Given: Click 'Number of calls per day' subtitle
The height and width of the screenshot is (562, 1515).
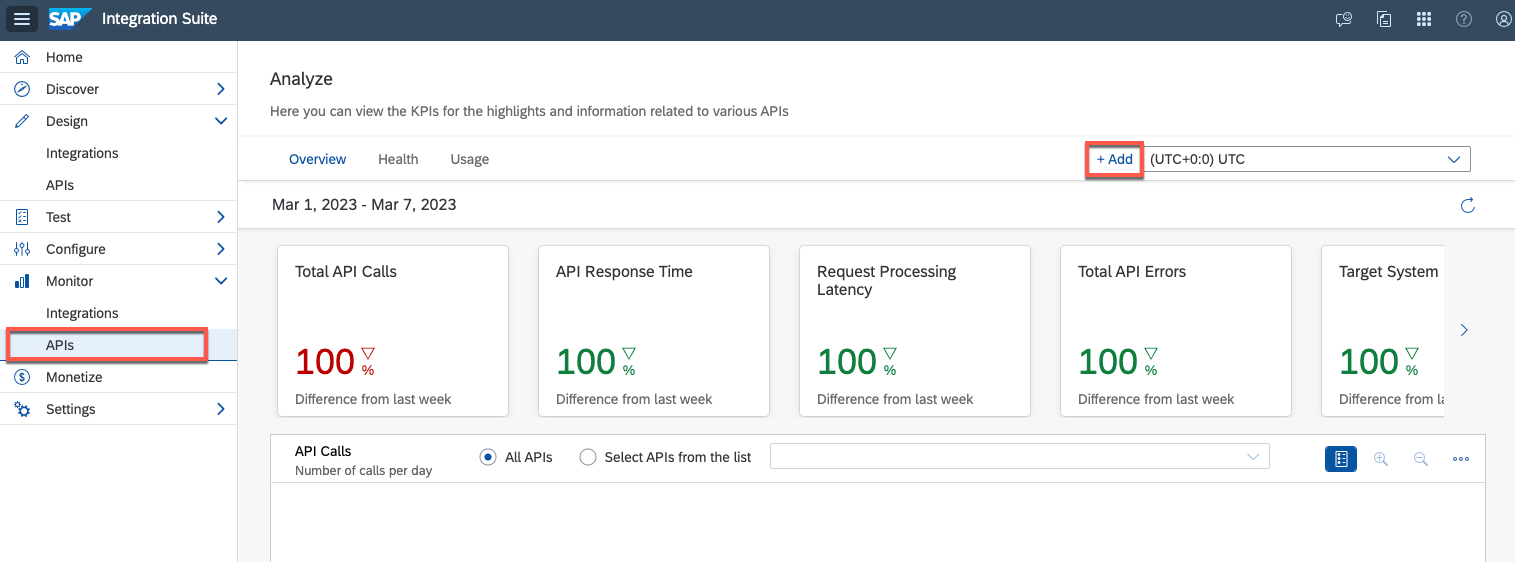Looking at the screenshot, I should pyautogui.click(x=364, y=470).
